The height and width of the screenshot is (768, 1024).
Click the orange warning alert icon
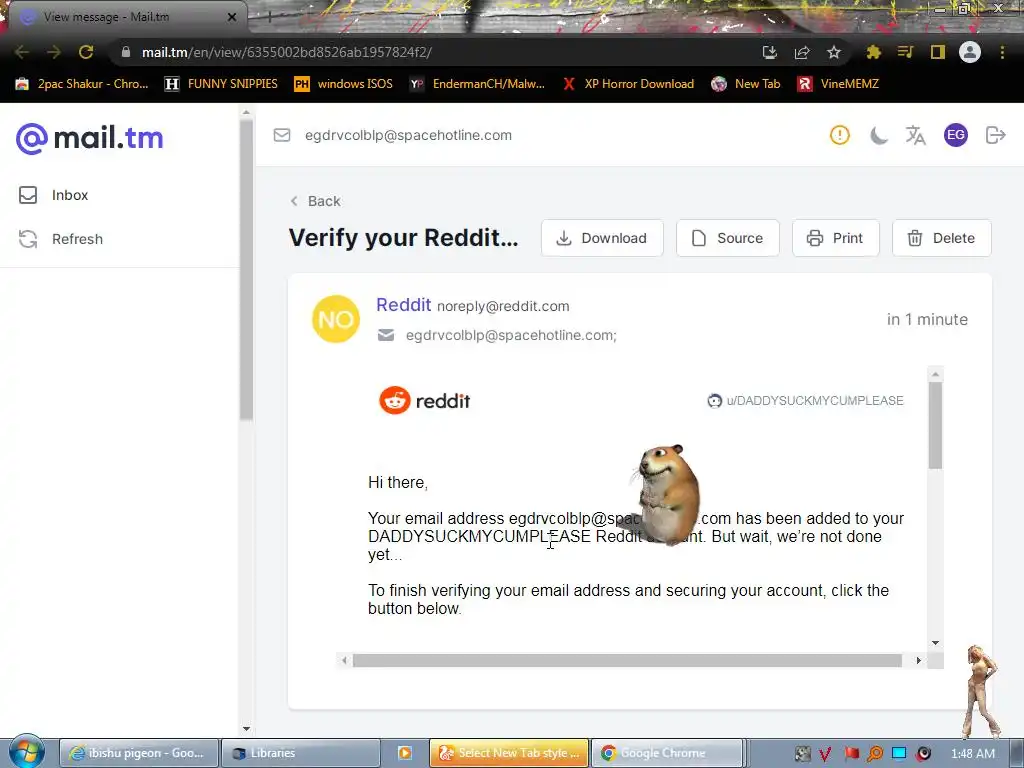point(840,135)
